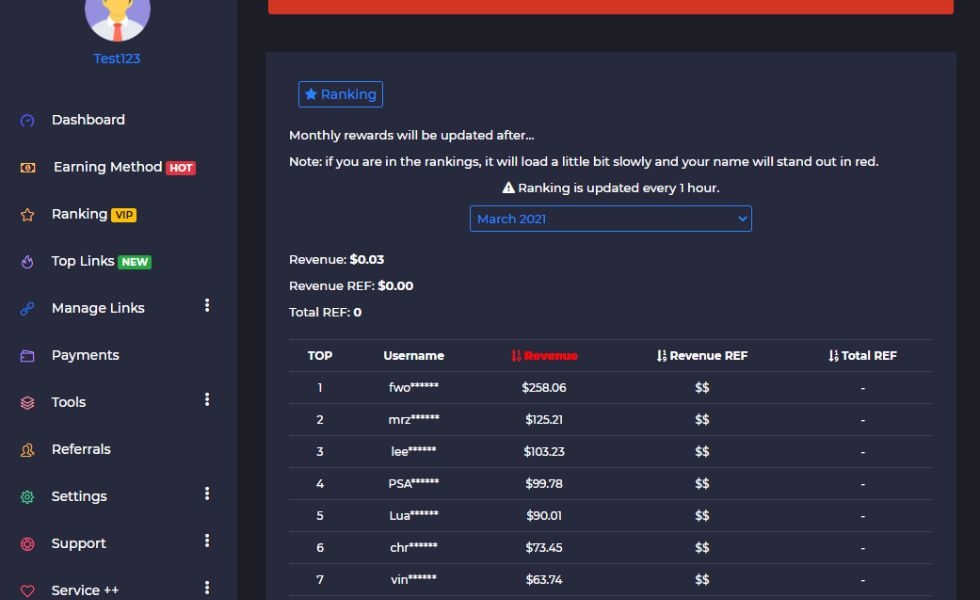Click the Total REF: 0 summary line
The height and width of the screenshot is (600, 980).
pos(325,312)
